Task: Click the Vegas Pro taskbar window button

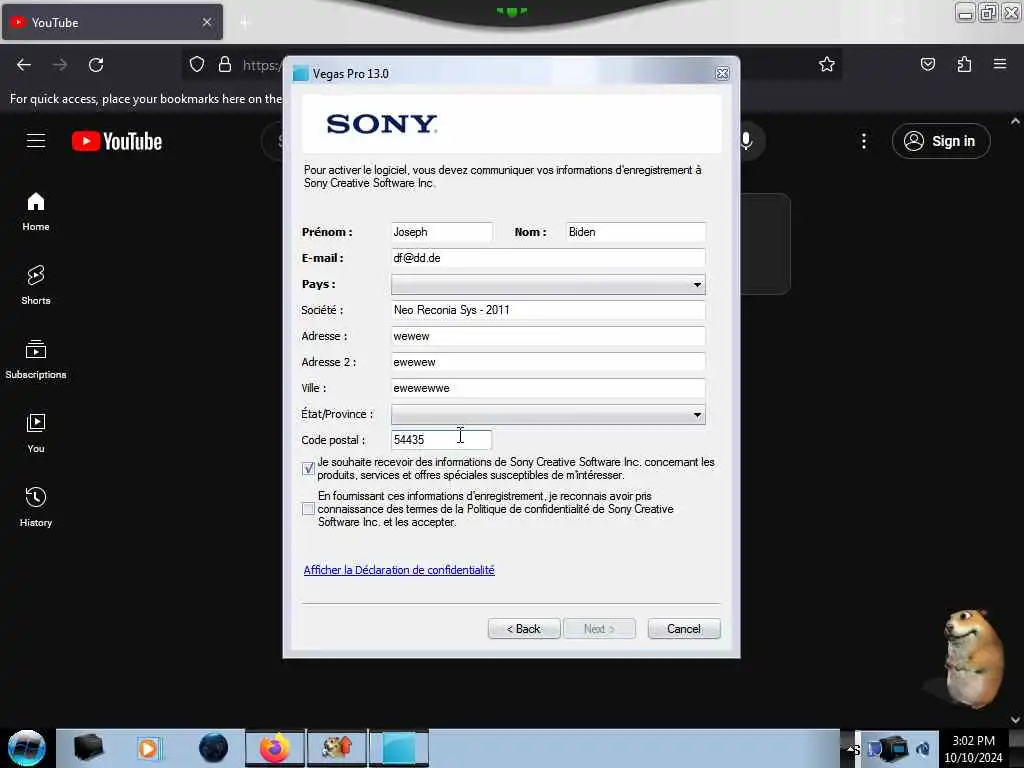Action: pyautogui.click(x=399, y=748)
